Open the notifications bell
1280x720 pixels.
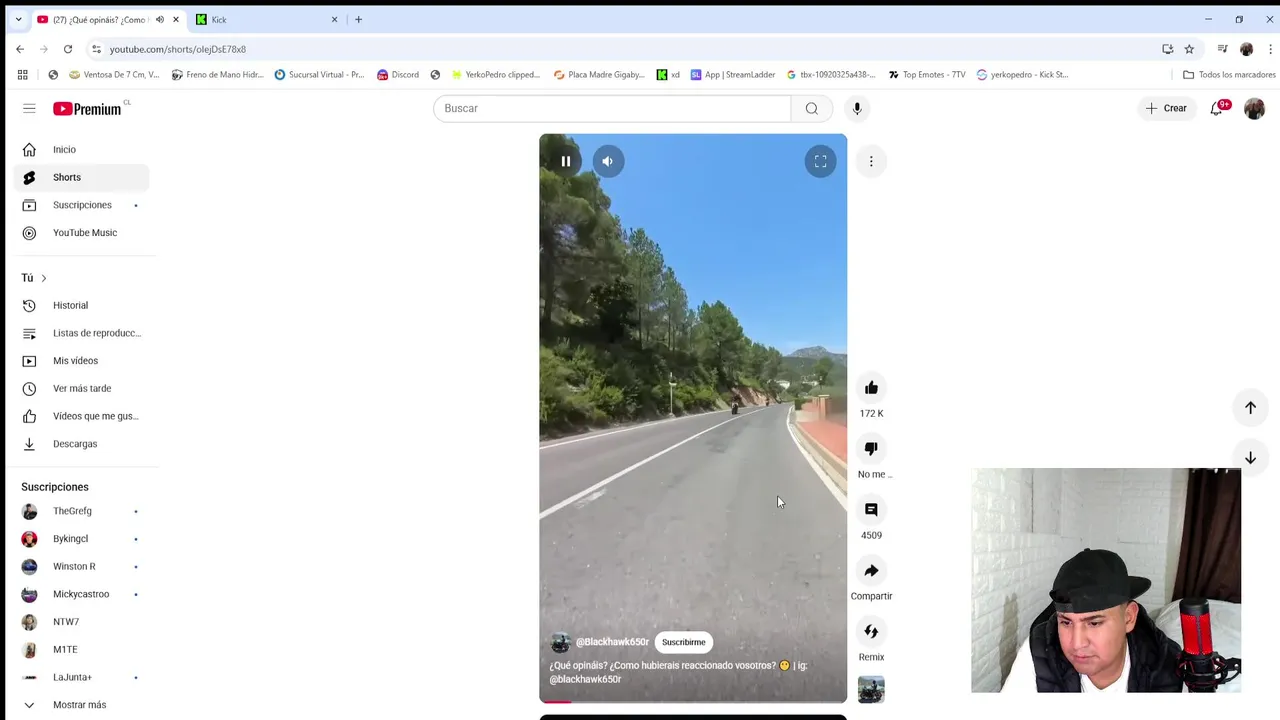1216,108
